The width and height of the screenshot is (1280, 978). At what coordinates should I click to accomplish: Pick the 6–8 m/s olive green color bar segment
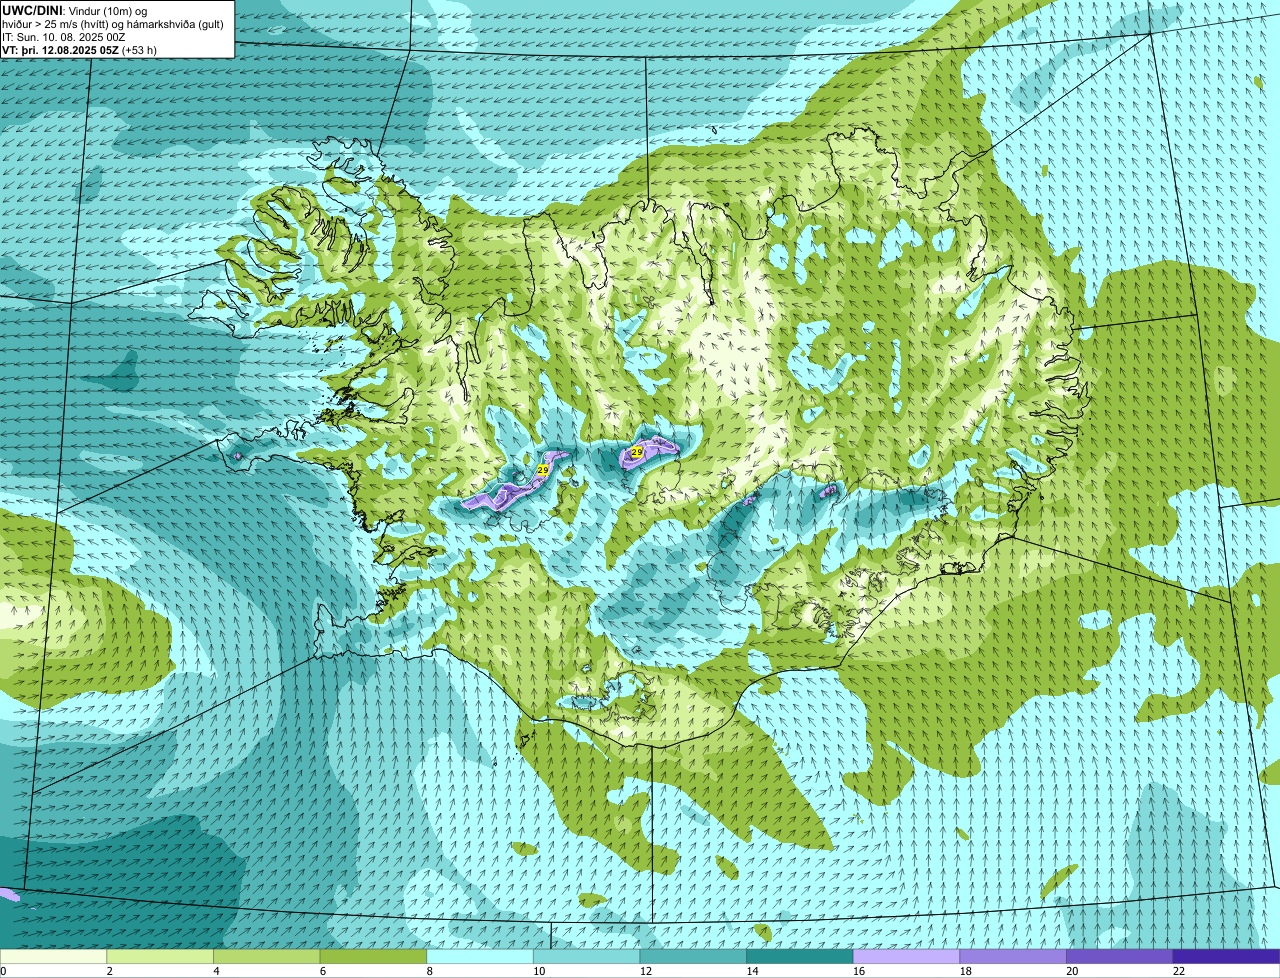[373, 956]
